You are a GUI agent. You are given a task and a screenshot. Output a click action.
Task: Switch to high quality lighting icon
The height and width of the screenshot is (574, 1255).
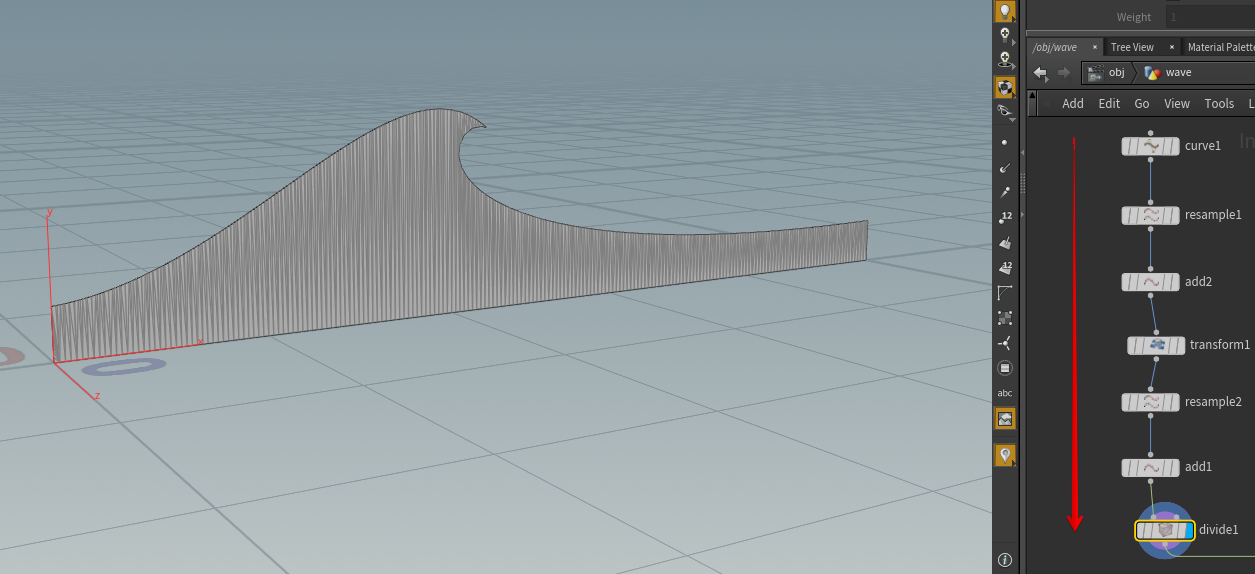[x=1005, y=36]
